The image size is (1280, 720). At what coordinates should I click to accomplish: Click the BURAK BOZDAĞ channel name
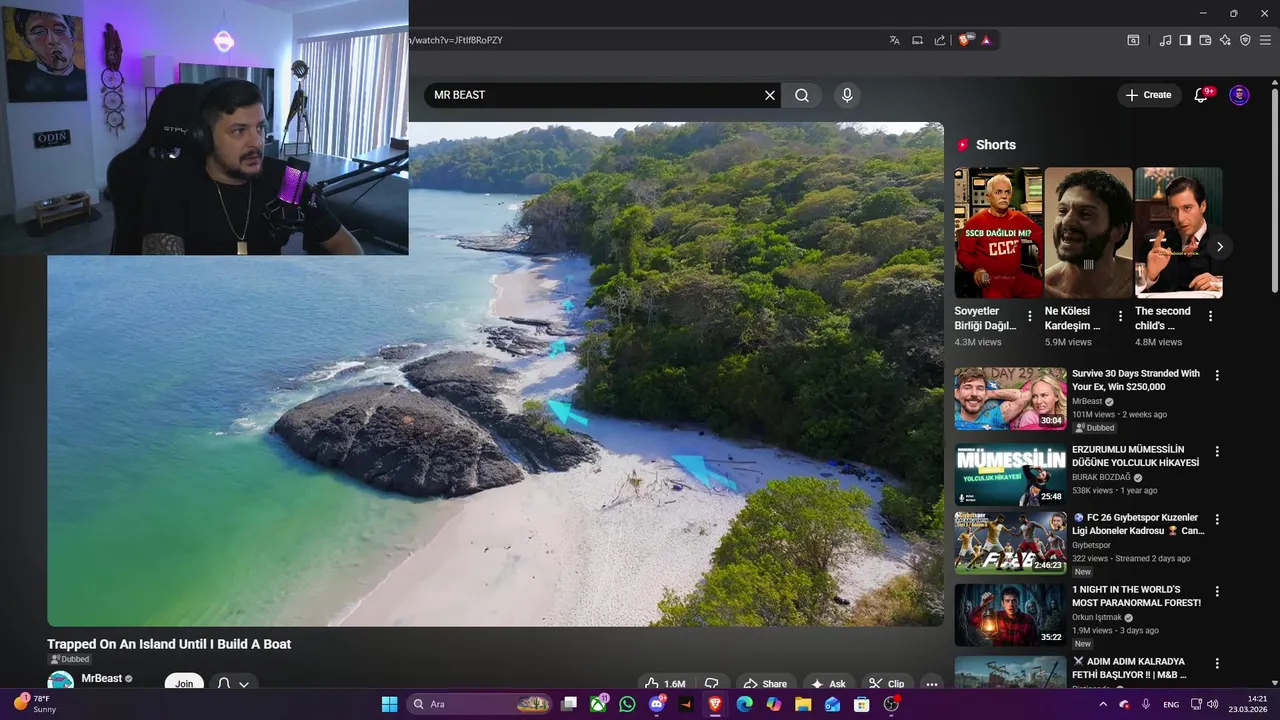(x=1101, y=477)
